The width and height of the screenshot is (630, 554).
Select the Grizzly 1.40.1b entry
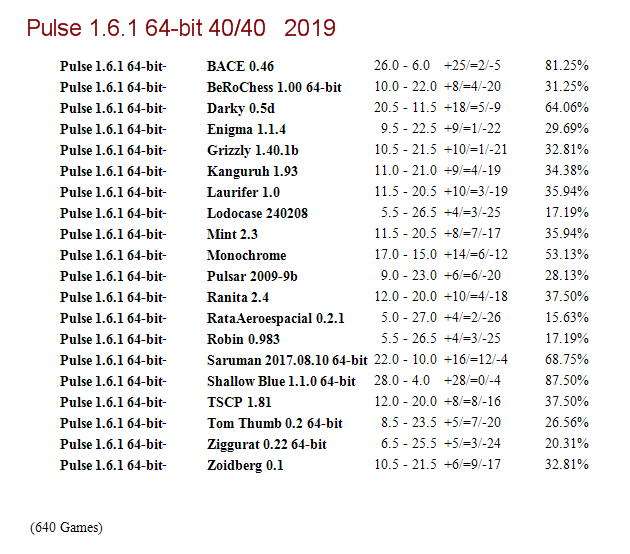pyautogui.click(x=253, y=150)
